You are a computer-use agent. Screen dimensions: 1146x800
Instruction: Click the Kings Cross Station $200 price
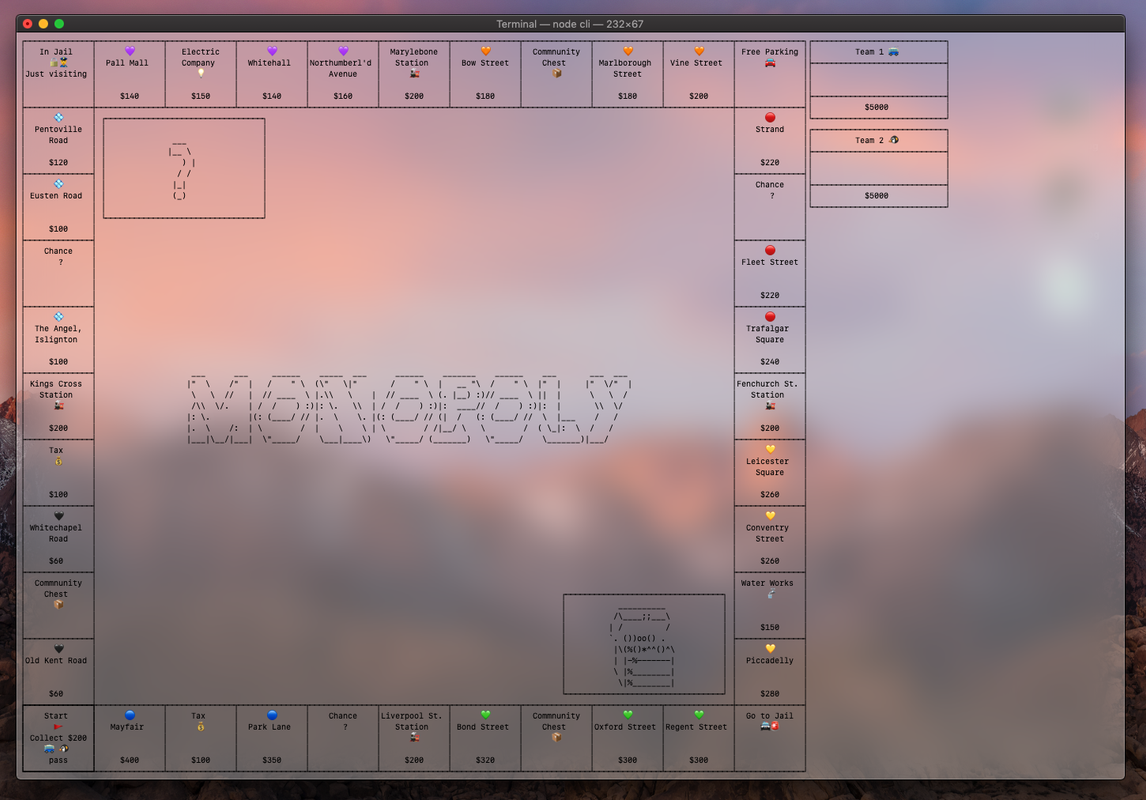58,428
